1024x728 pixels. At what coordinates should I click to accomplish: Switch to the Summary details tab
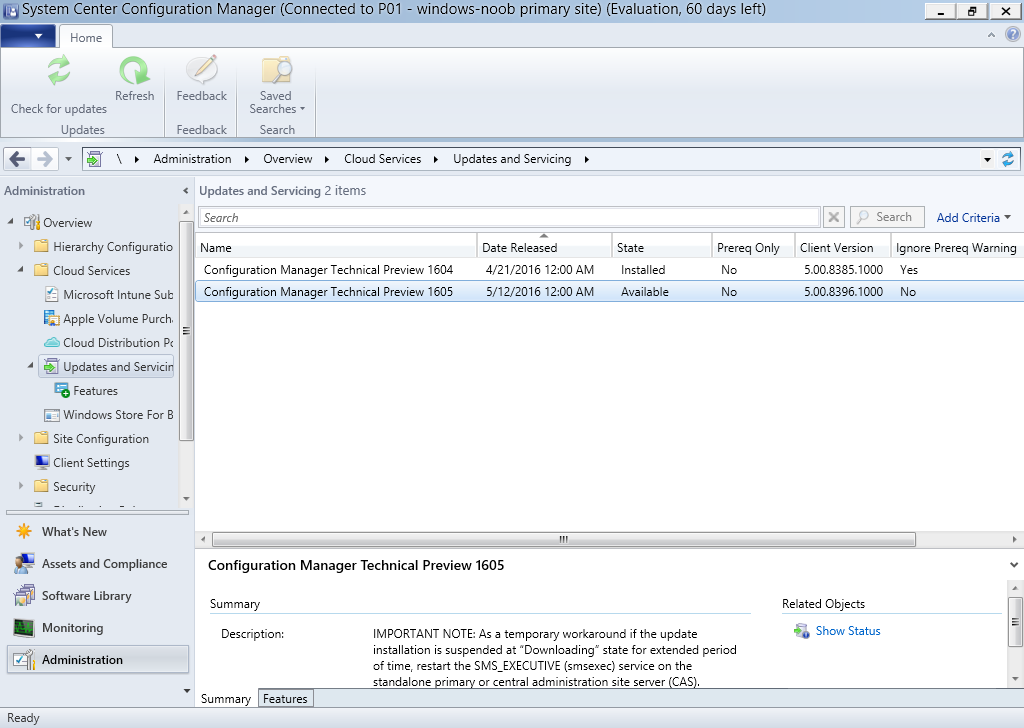point(226,699)
